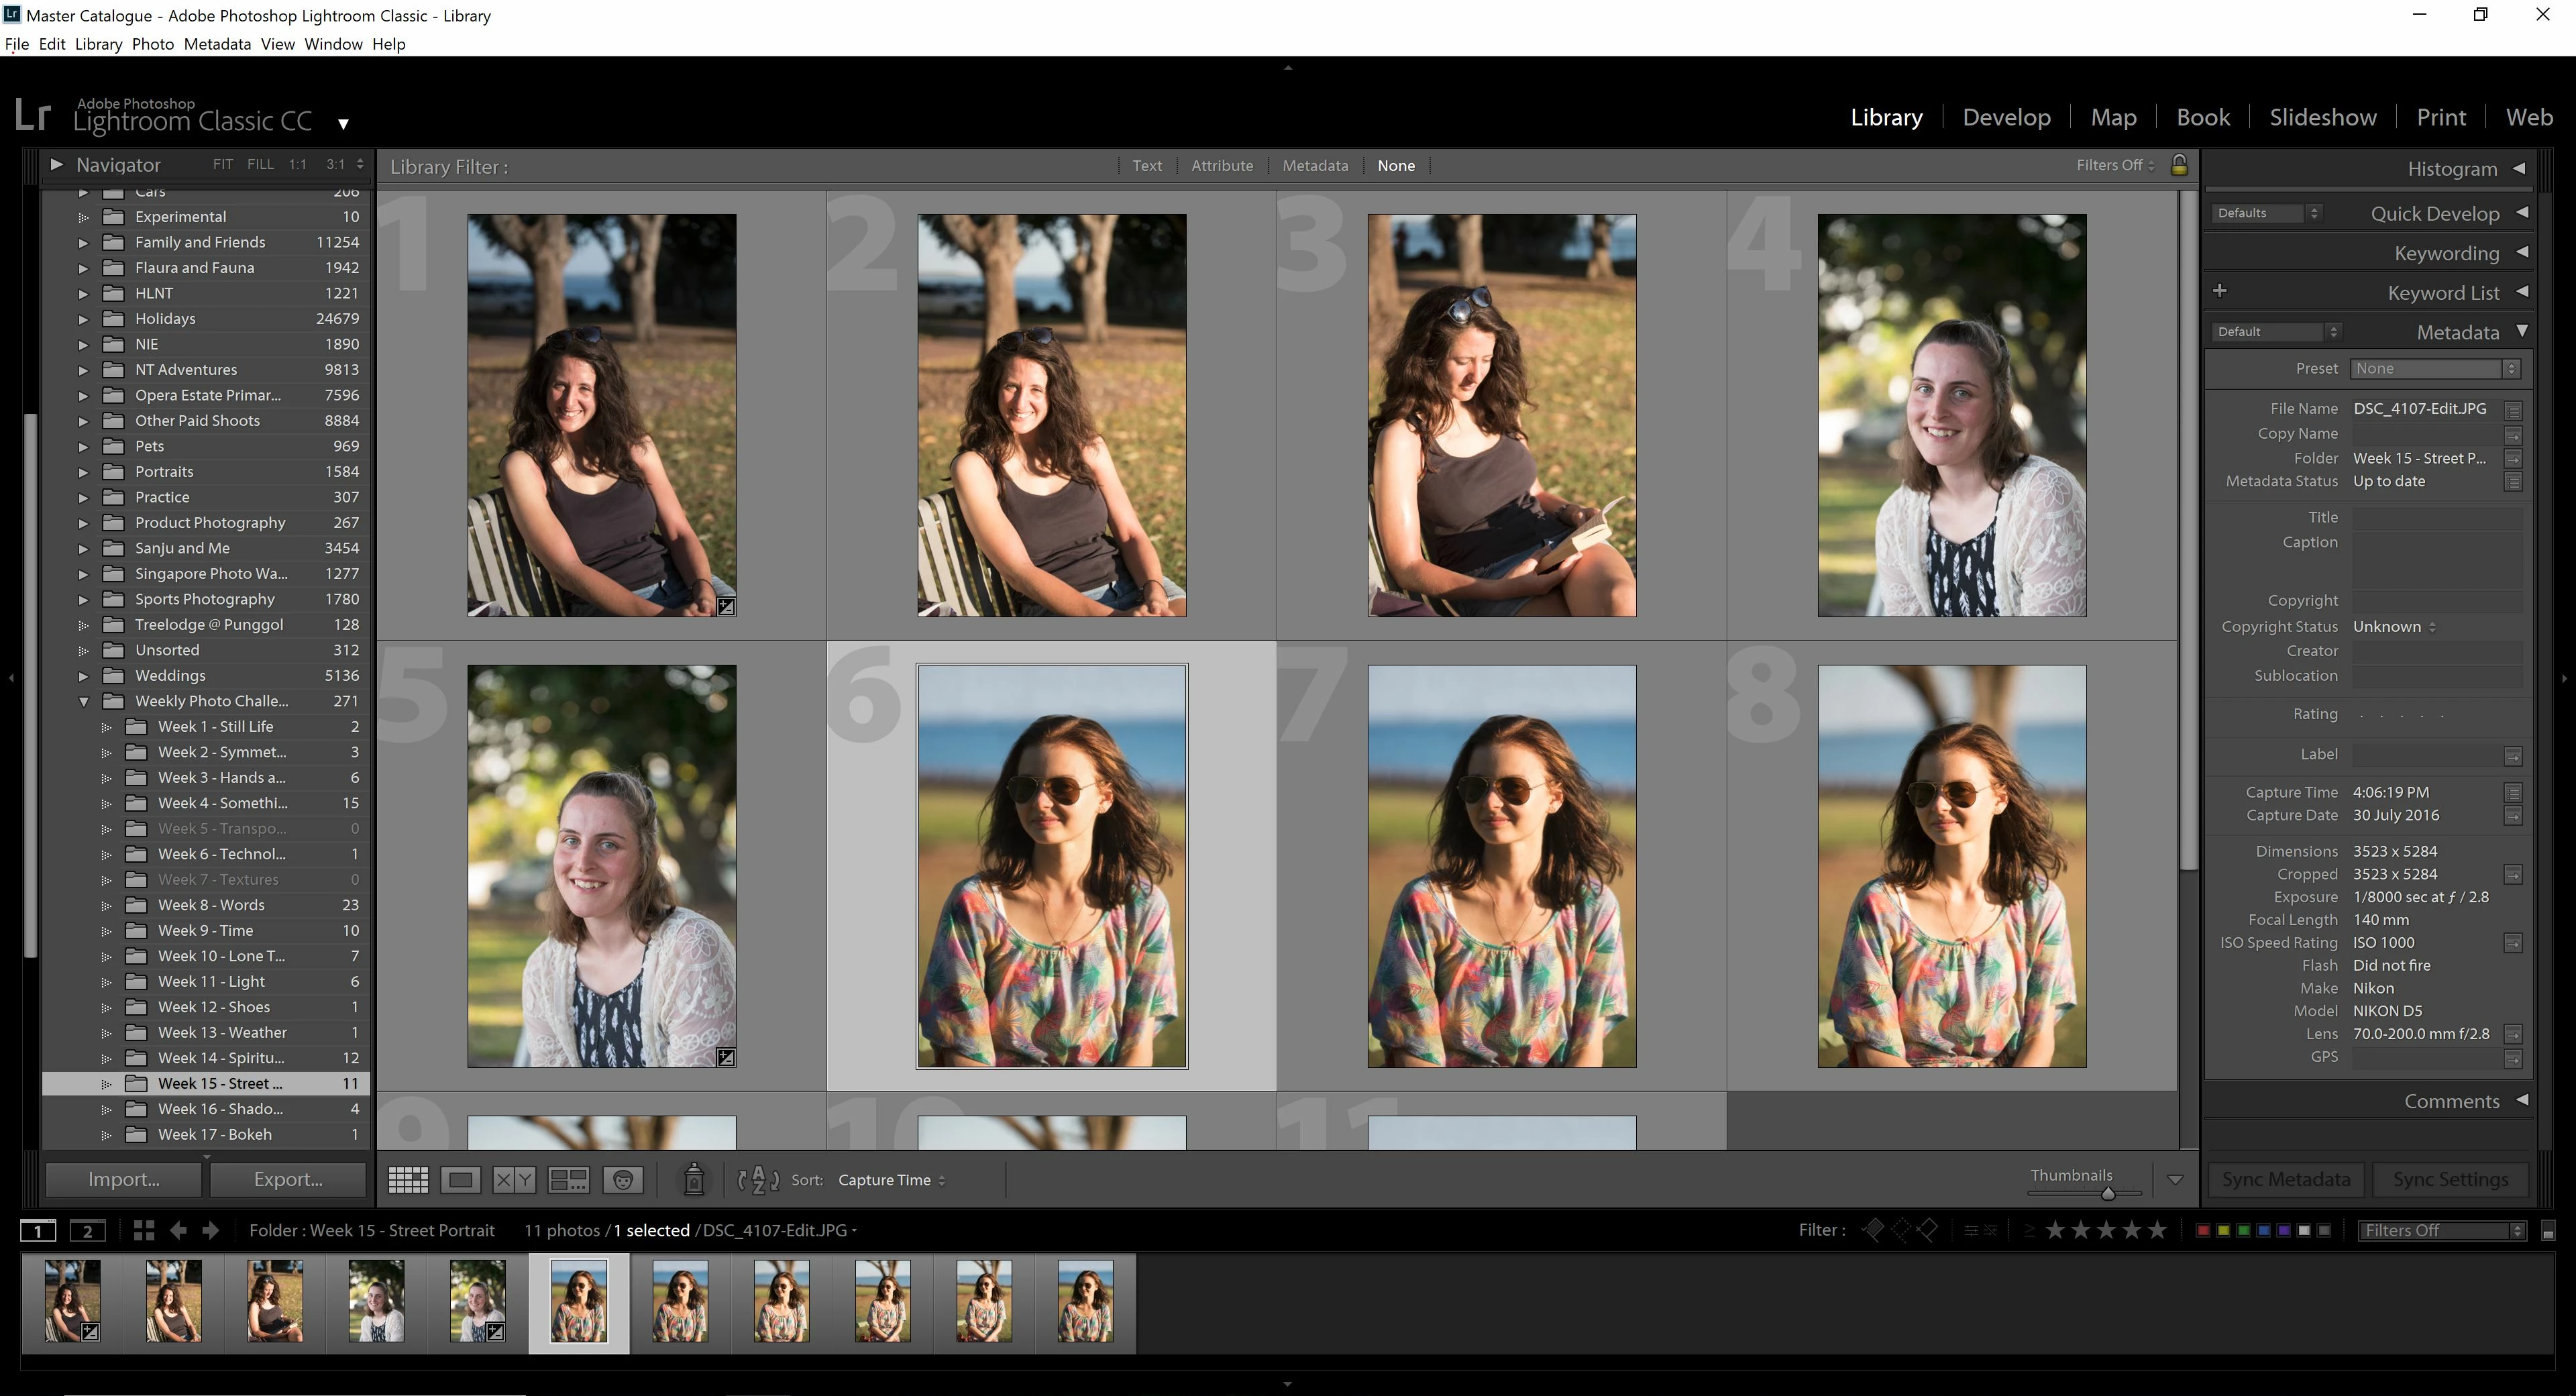Screen dimensions: 2576x1396
Task: Open the Metadata menu
Action: tap(217, 44)
